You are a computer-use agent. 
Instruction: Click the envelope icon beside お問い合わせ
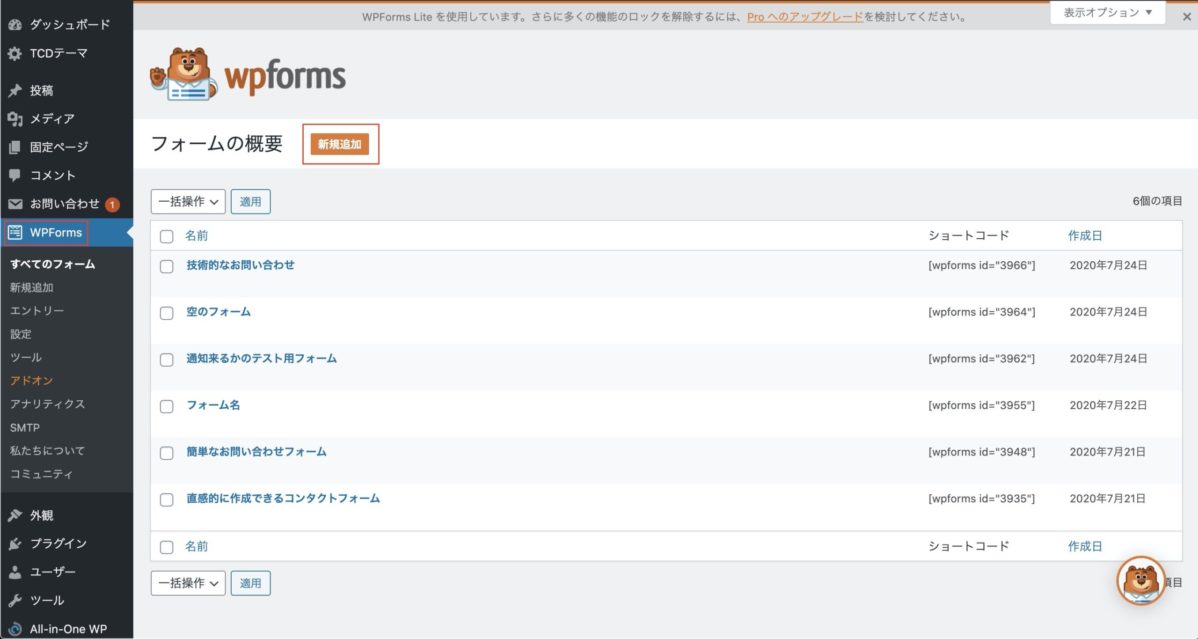coord(15,204)
